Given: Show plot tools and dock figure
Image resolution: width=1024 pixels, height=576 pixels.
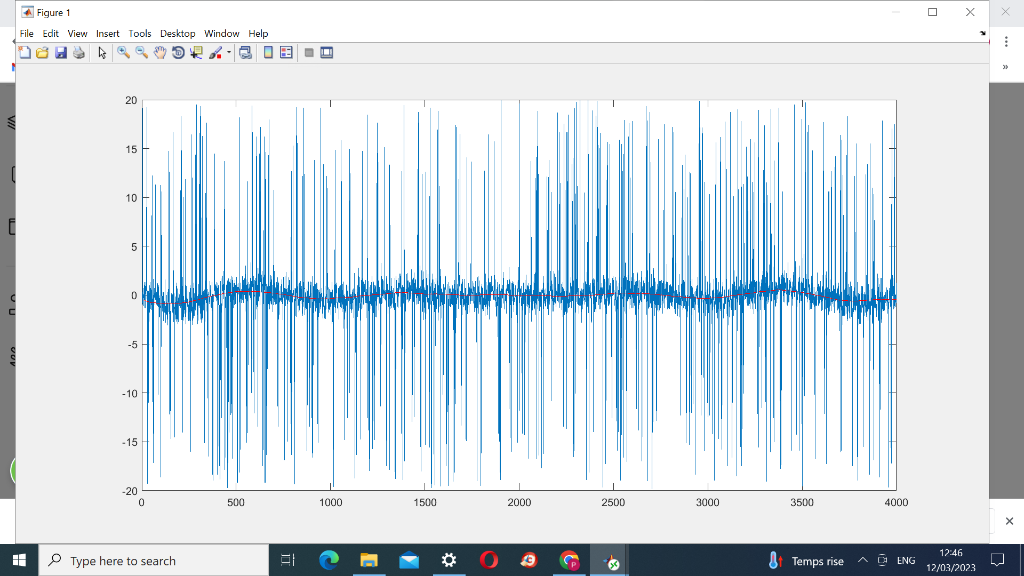Looking at the screenshot, I should click(327, 53).
